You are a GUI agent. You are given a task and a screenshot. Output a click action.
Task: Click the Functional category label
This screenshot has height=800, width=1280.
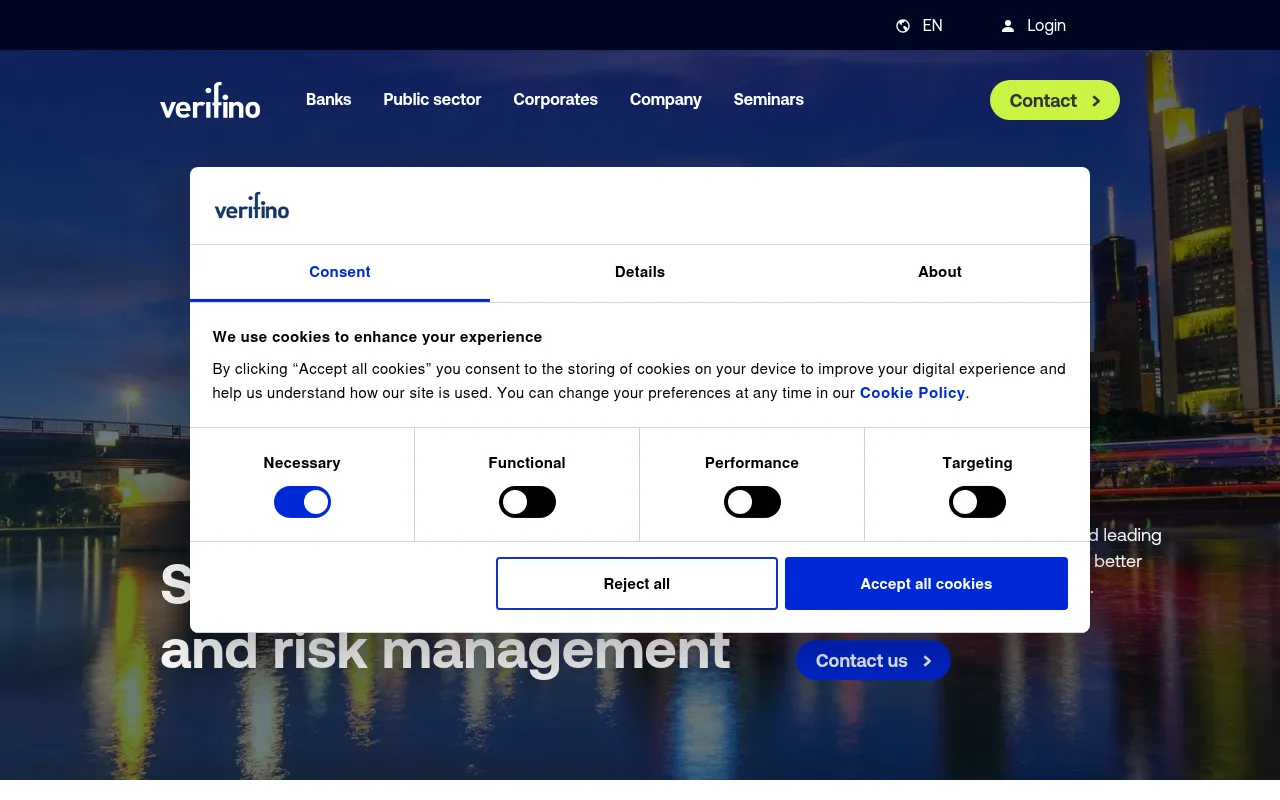[x=527, y=463]
